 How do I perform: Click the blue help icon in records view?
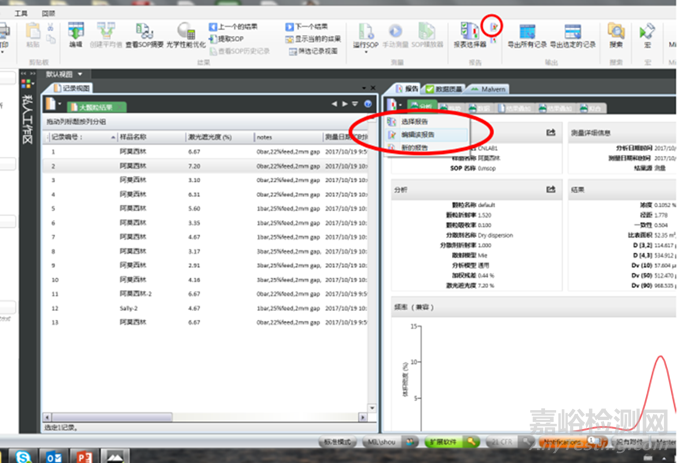point(369,103)
